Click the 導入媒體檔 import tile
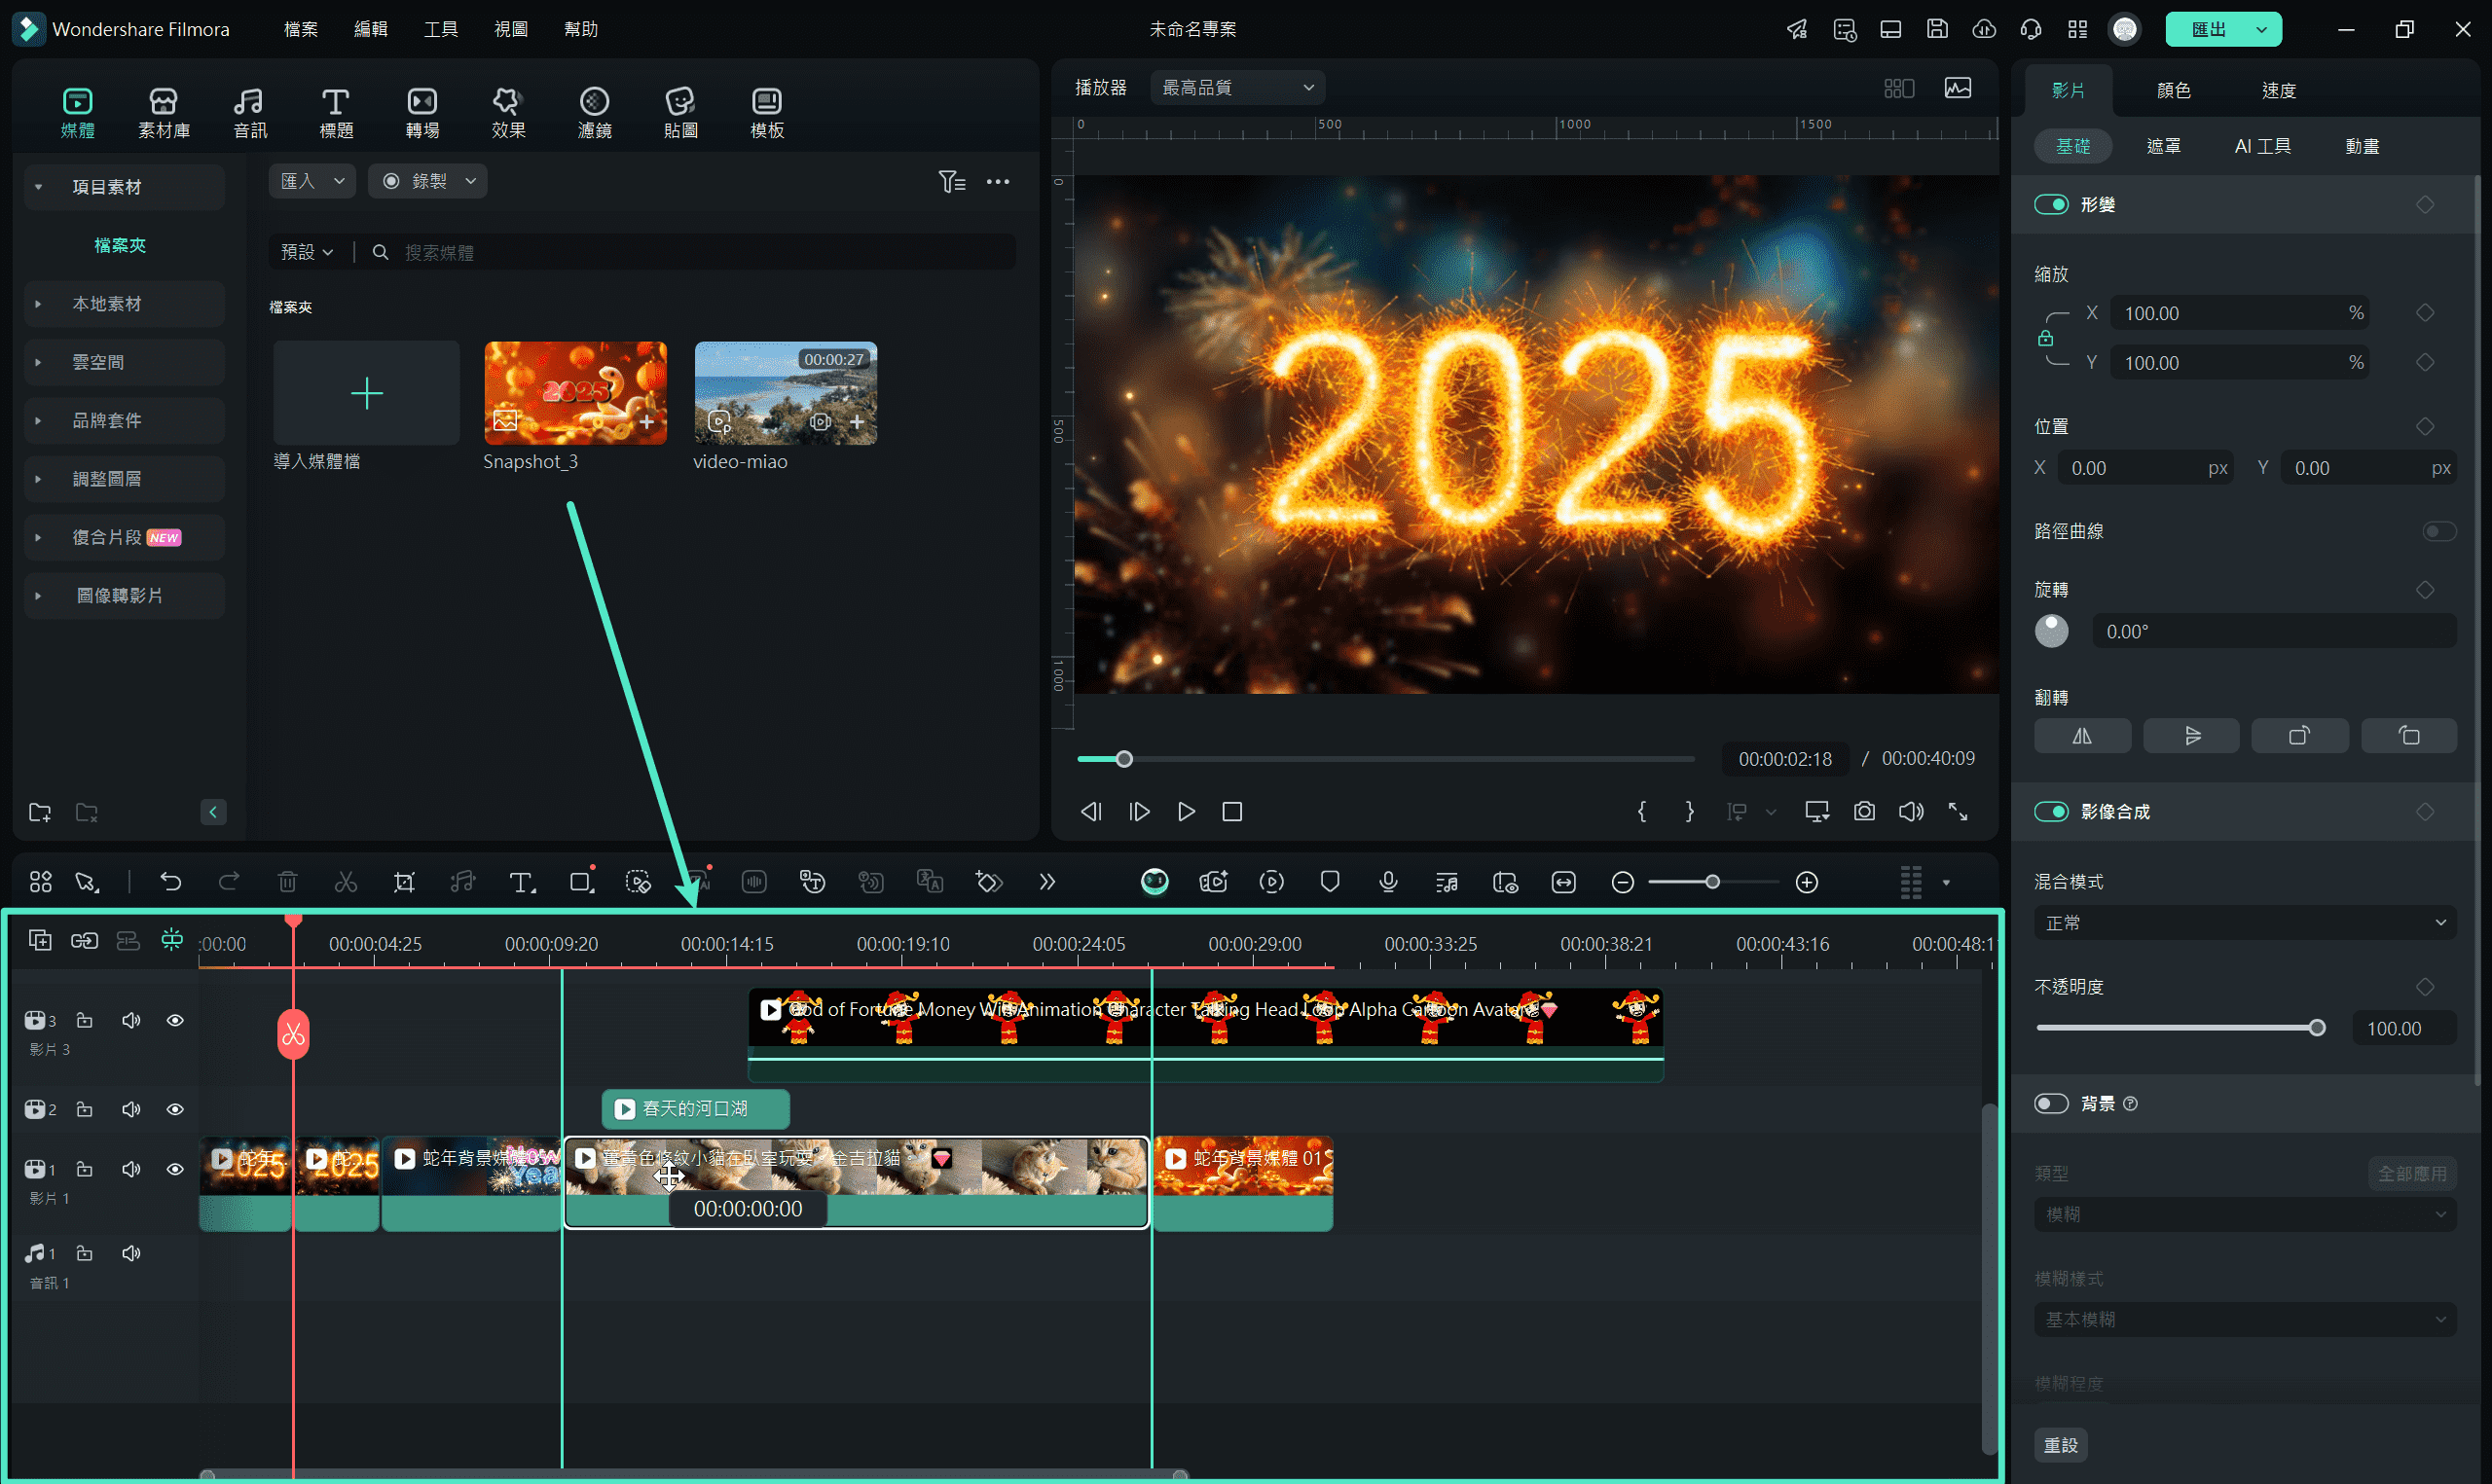This screenshot has height=1484, width=2492. pos(366,393)
